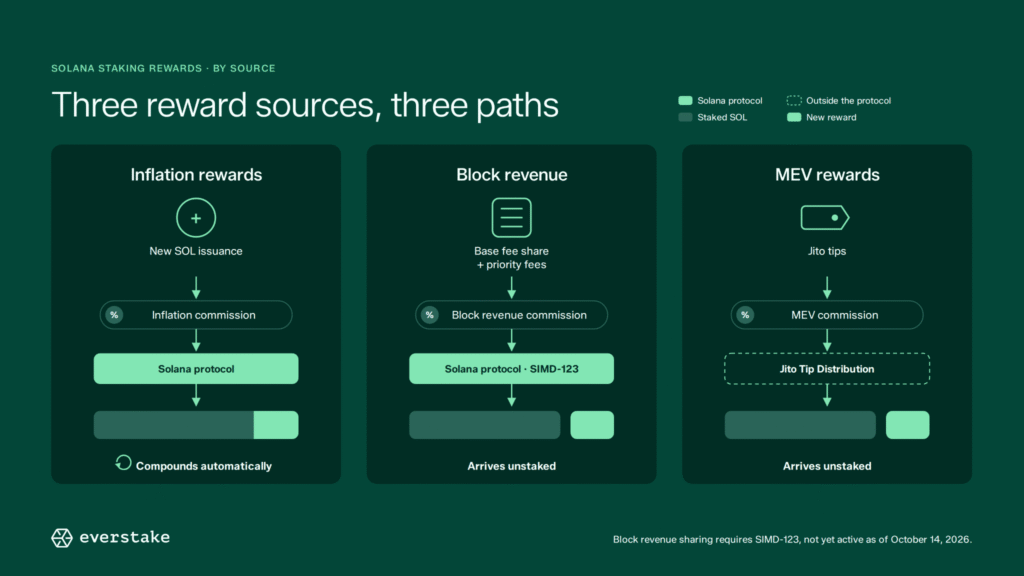Viewport: 1024px width, 576px height.
Task: Click the Everstake hexagon logo icon
Action: [62, 537]
